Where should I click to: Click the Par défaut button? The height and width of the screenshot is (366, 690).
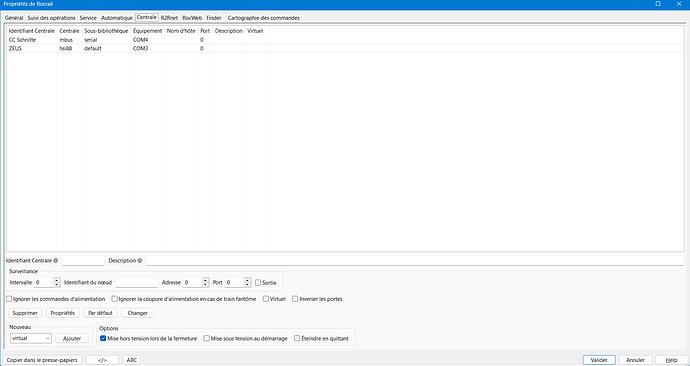[100, 313]
